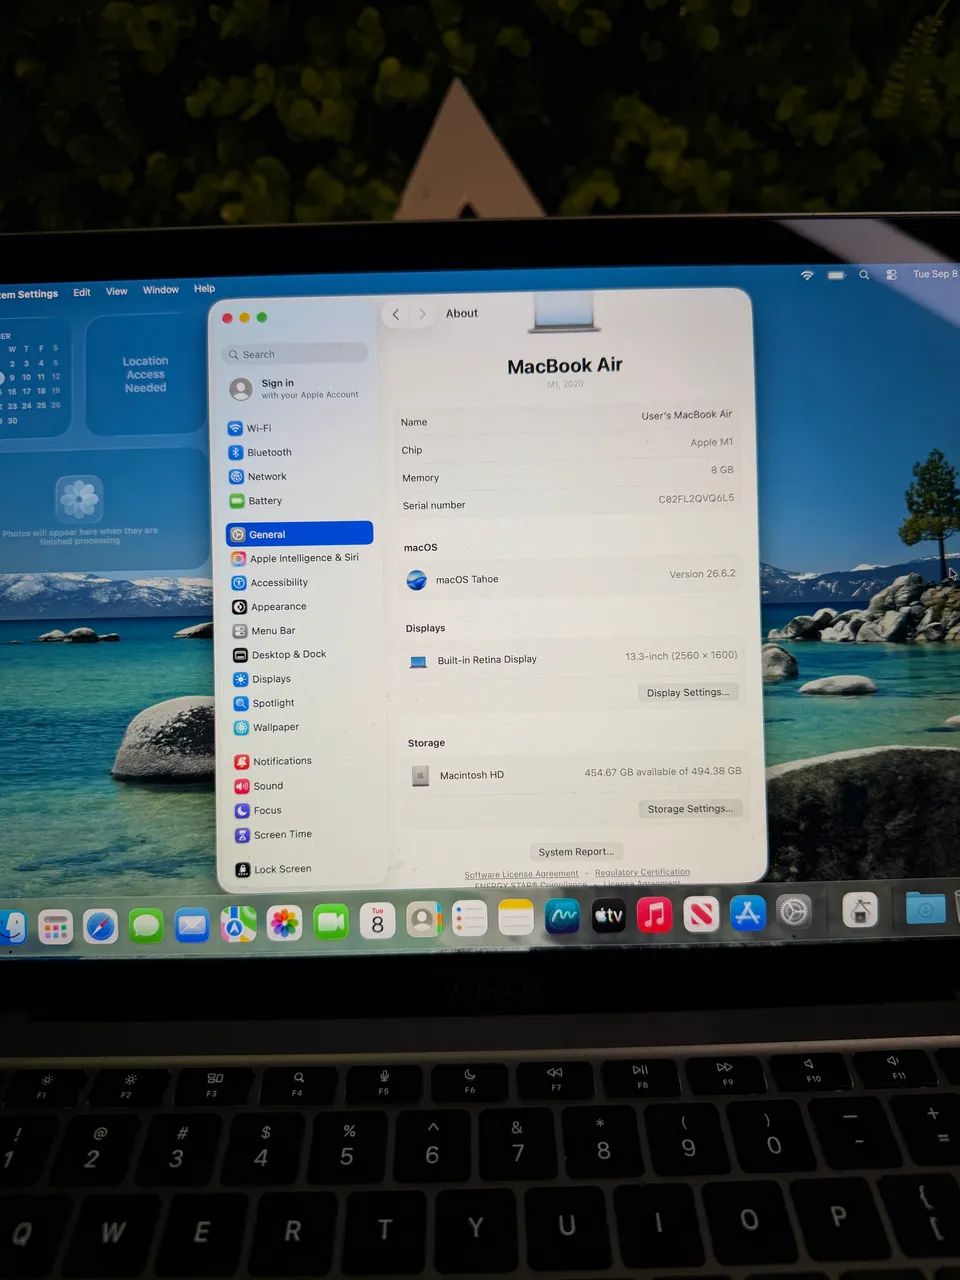Open the Downloads folder in the Dock

point(926,908)
